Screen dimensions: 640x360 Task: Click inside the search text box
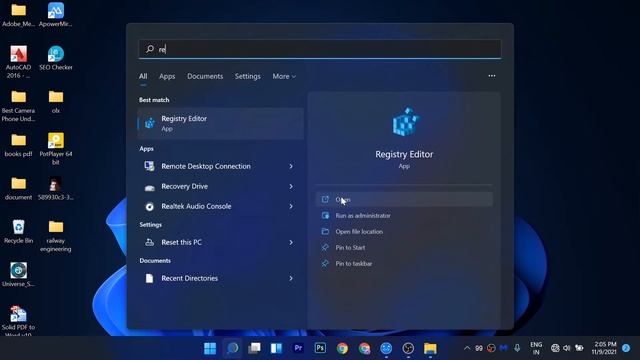pos(320,49)
